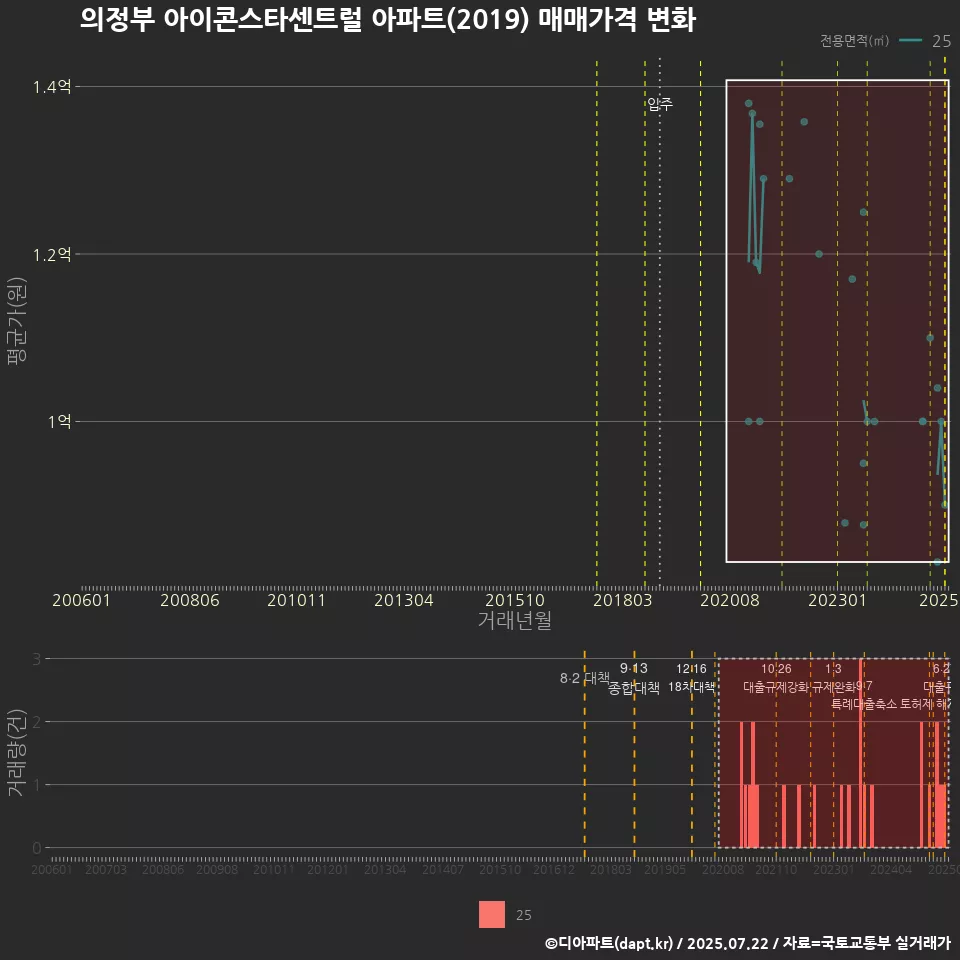Screen dimensions: 960x960
Task: Click 201011 on the price chart axis
Action: [x=296, y=600]
